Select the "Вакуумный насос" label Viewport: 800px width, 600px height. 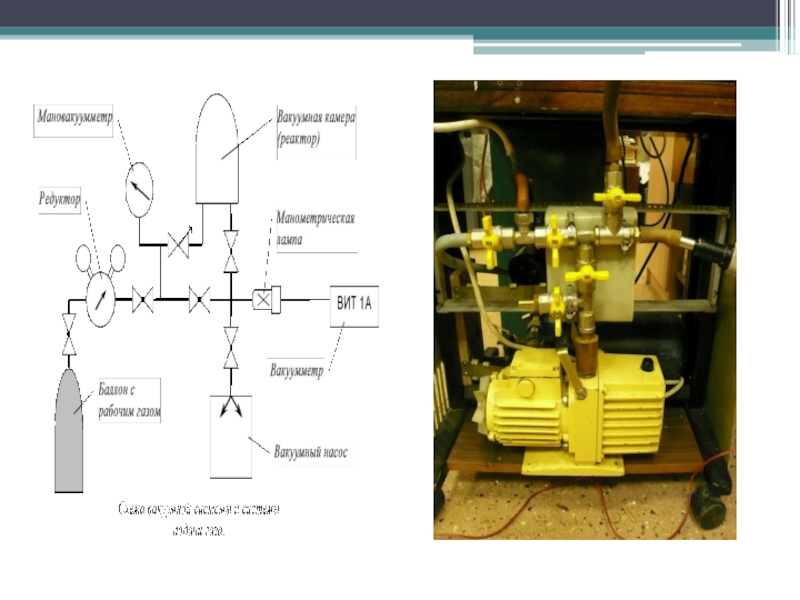pos(311,452)
